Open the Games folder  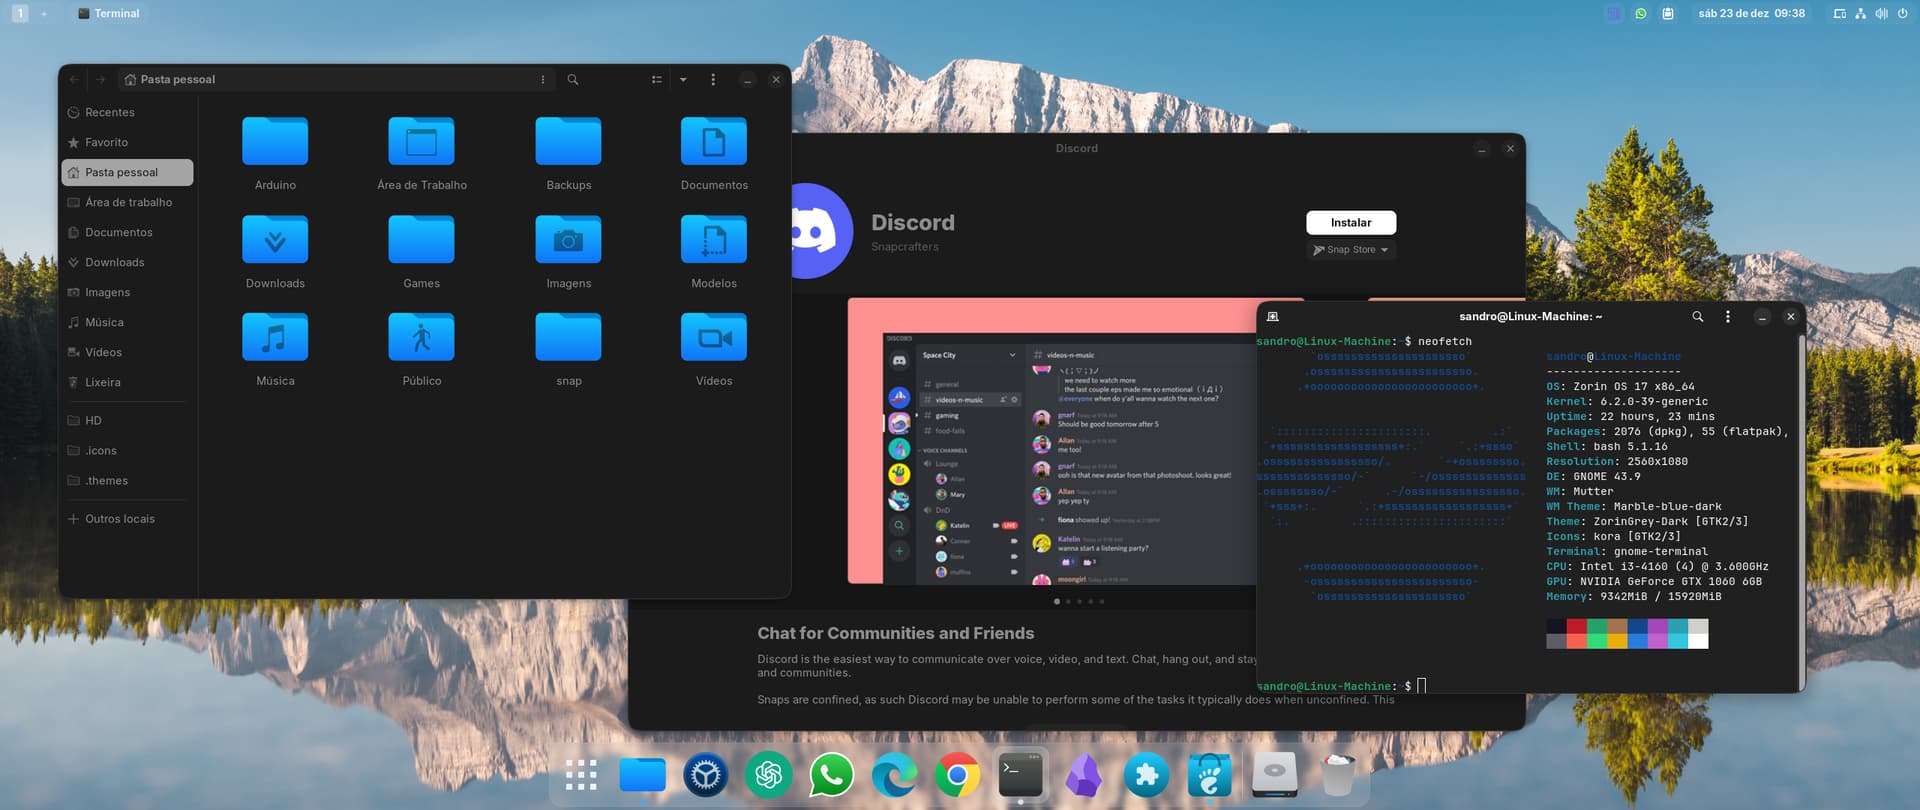click(x=421, y=239)
